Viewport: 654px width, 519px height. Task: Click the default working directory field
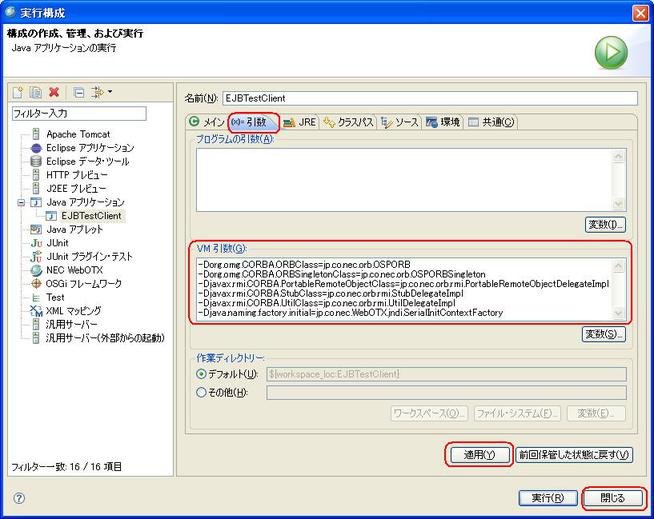446,374
